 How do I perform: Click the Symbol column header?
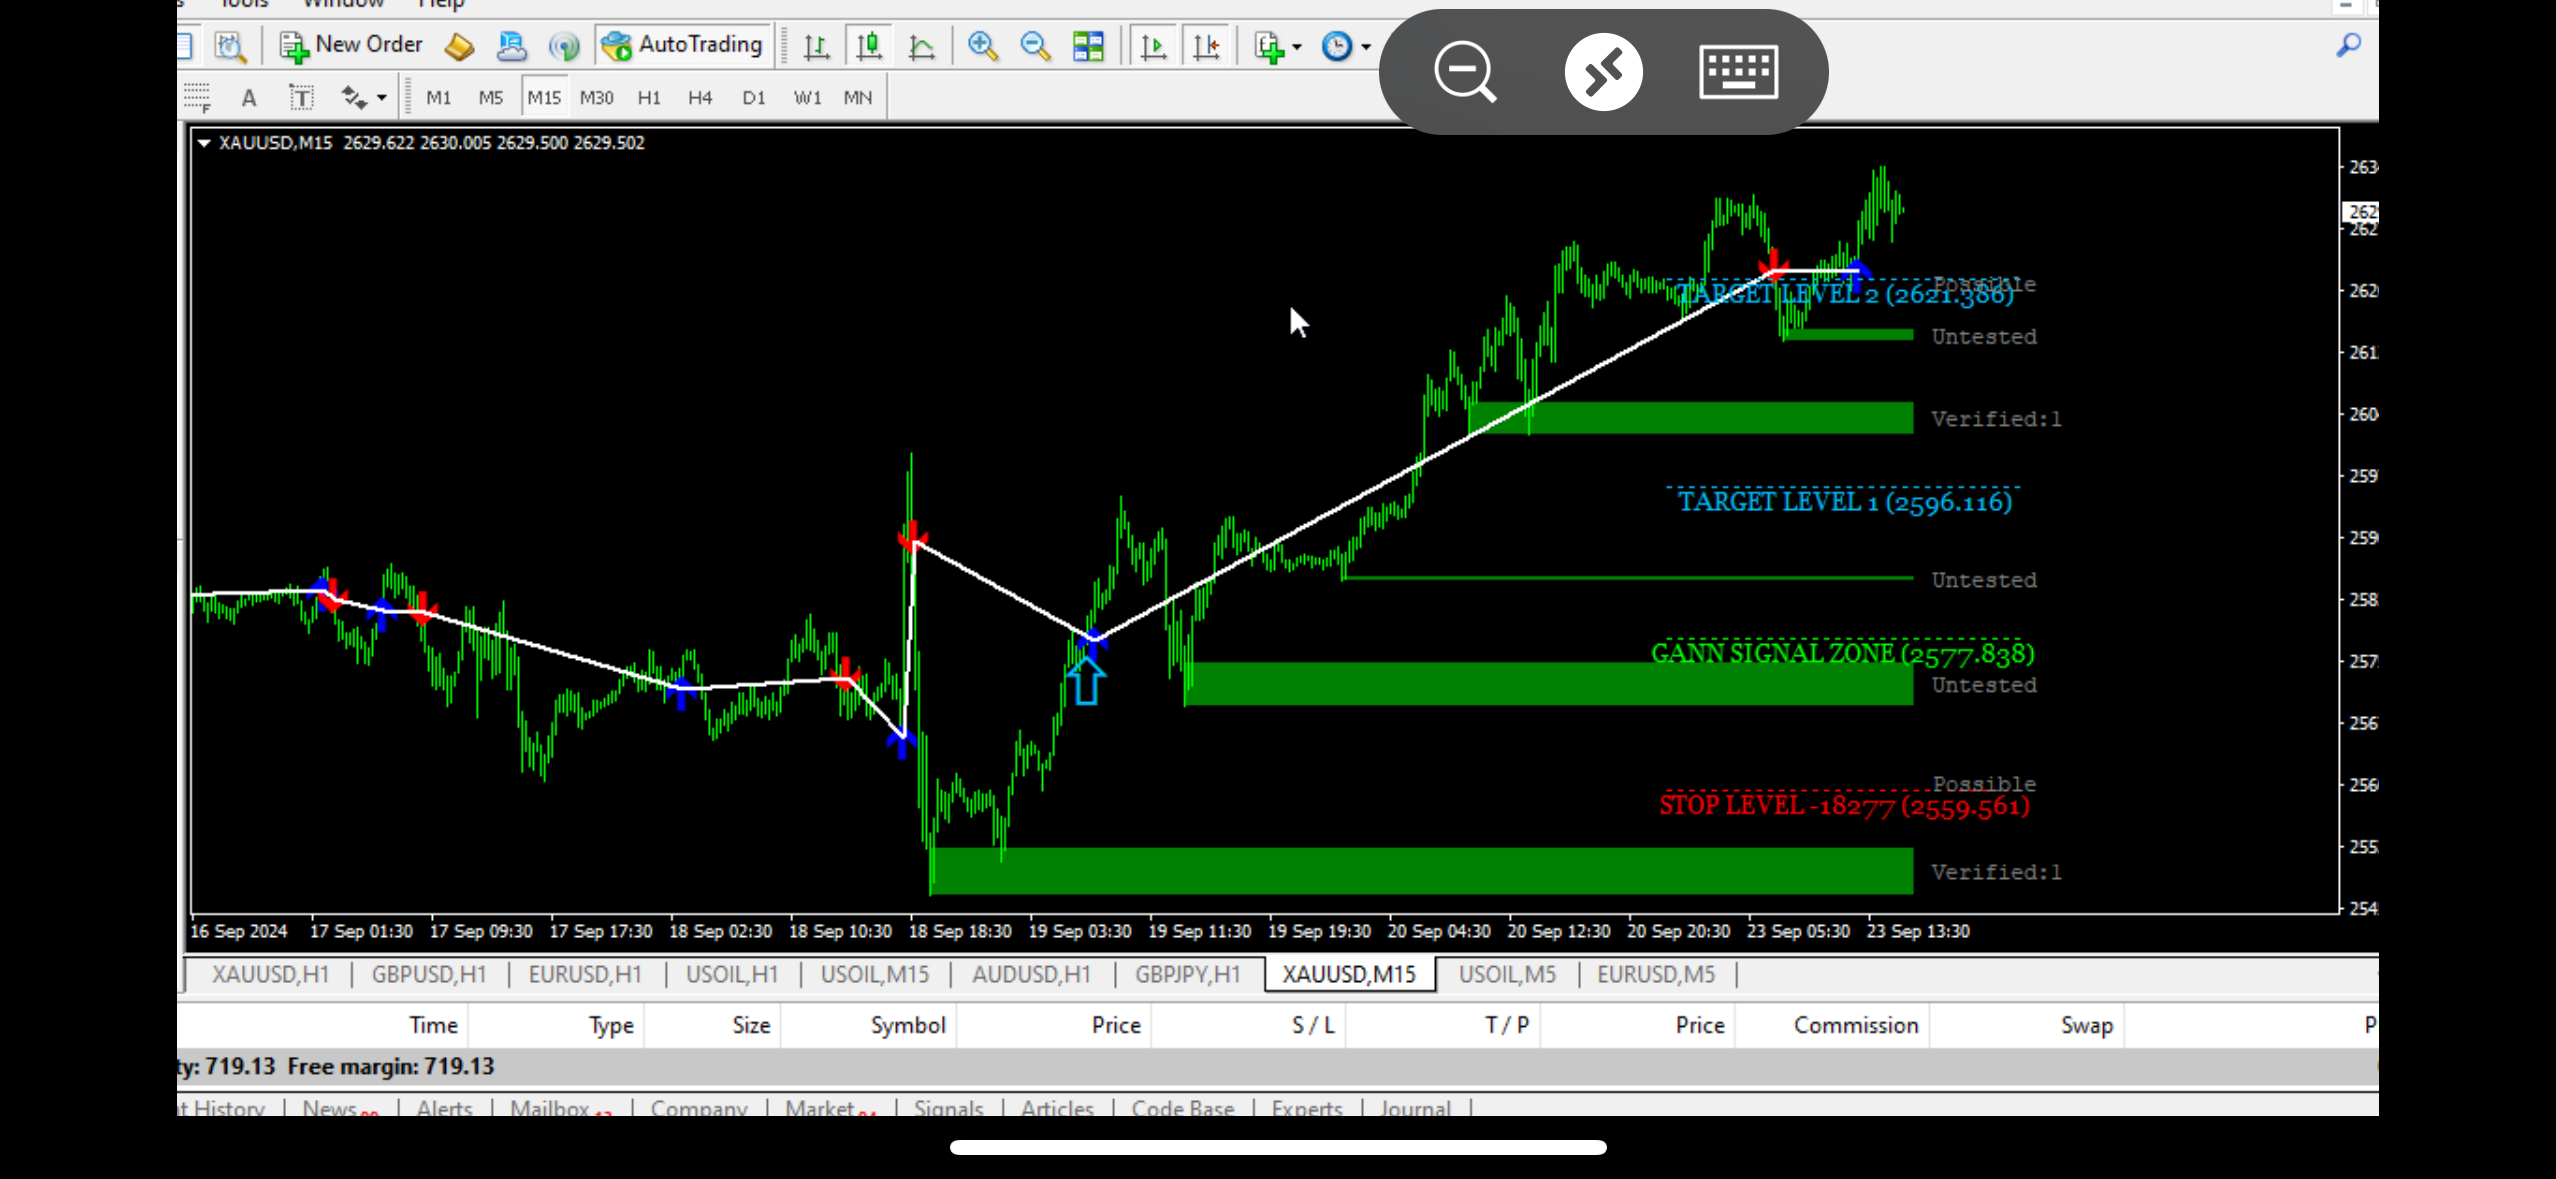pos(907,1025)
